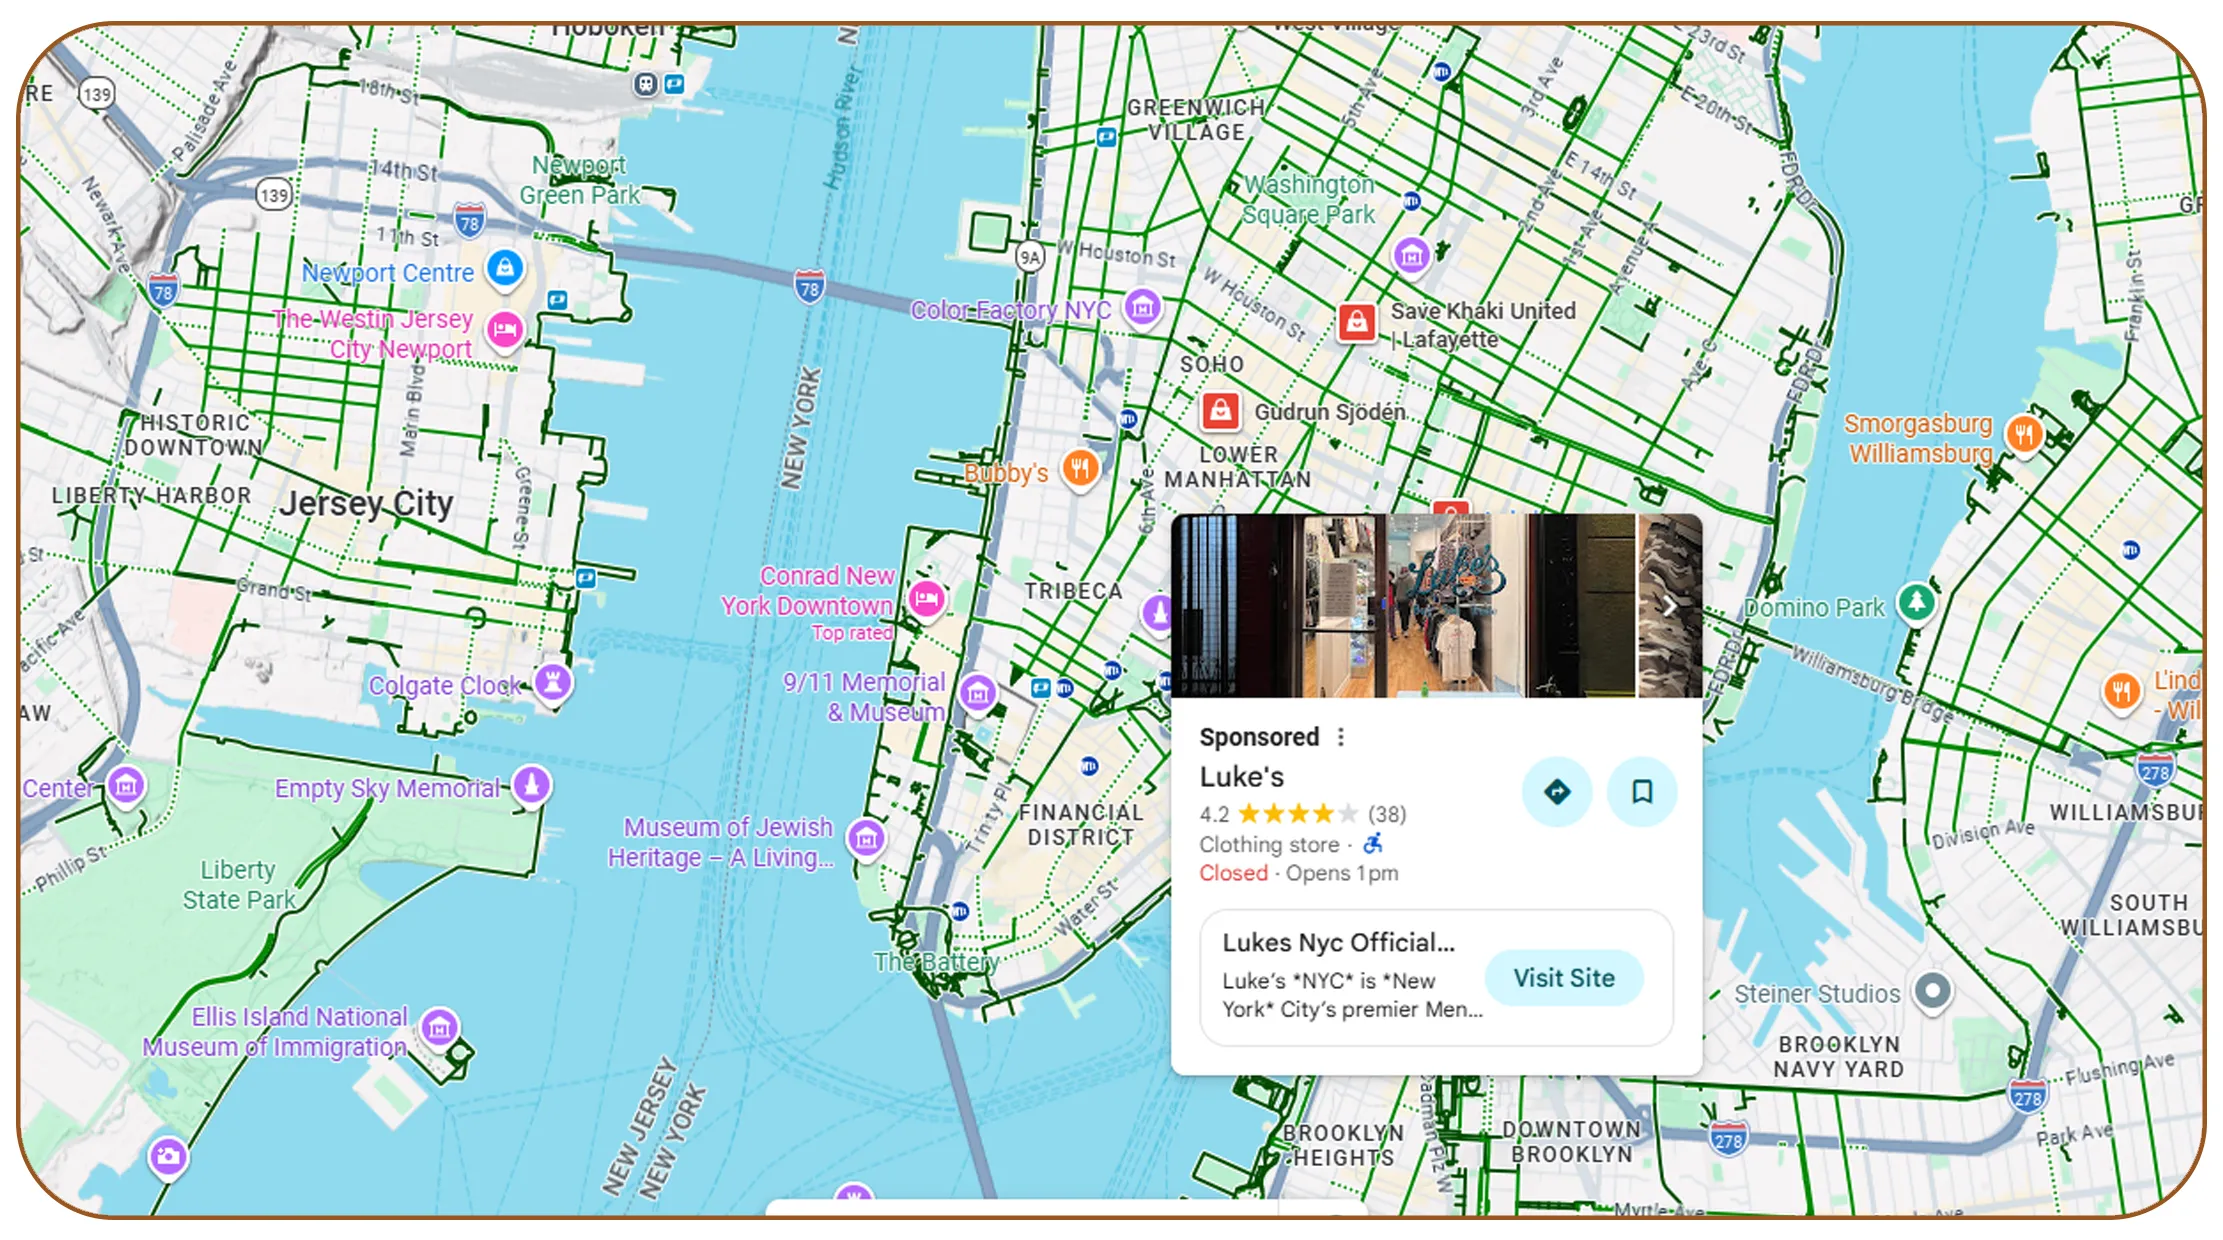
Task: Click transit station icon near Hoboken
Action: pyautogui.click(x=646, y=84)
